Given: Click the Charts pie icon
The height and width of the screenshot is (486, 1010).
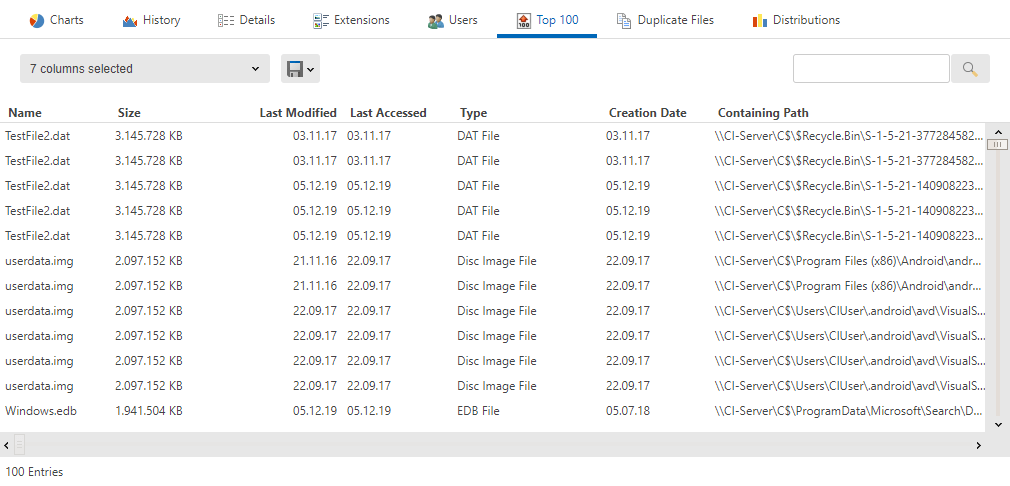Looking at the screenshot, I should pos(37,20).
